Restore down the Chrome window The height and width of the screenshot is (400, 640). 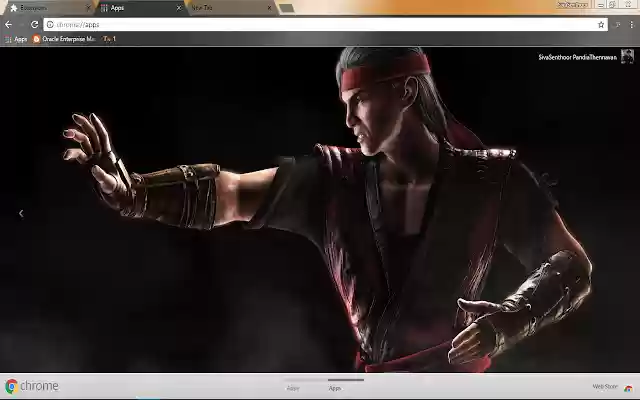[x=612, y=5]
